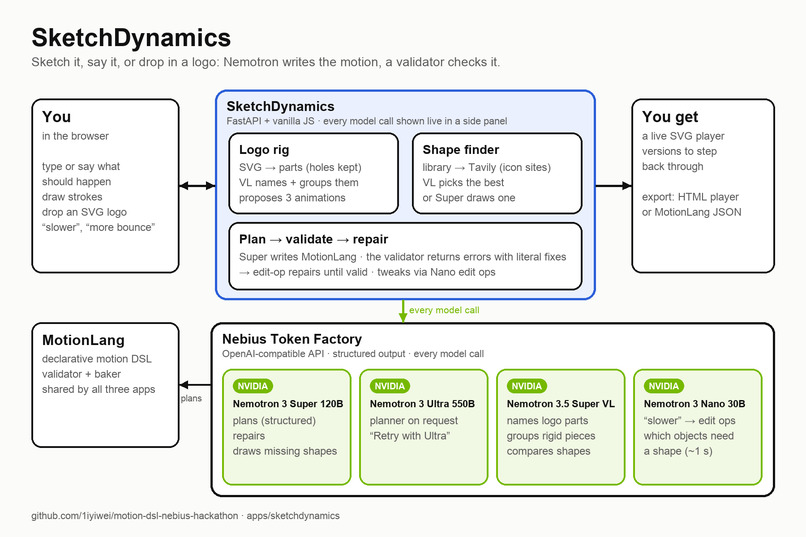
Task: Click 'validator + baker' line
Action: (x=81, y=374)
